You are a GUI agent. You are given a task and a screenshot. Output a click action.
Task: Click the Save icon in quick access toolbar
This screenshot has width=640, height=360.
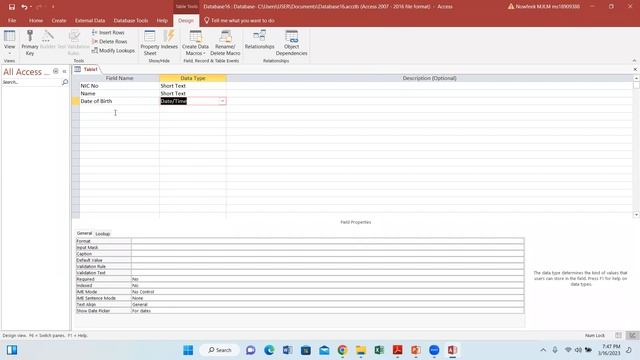(x=12, y=7)
